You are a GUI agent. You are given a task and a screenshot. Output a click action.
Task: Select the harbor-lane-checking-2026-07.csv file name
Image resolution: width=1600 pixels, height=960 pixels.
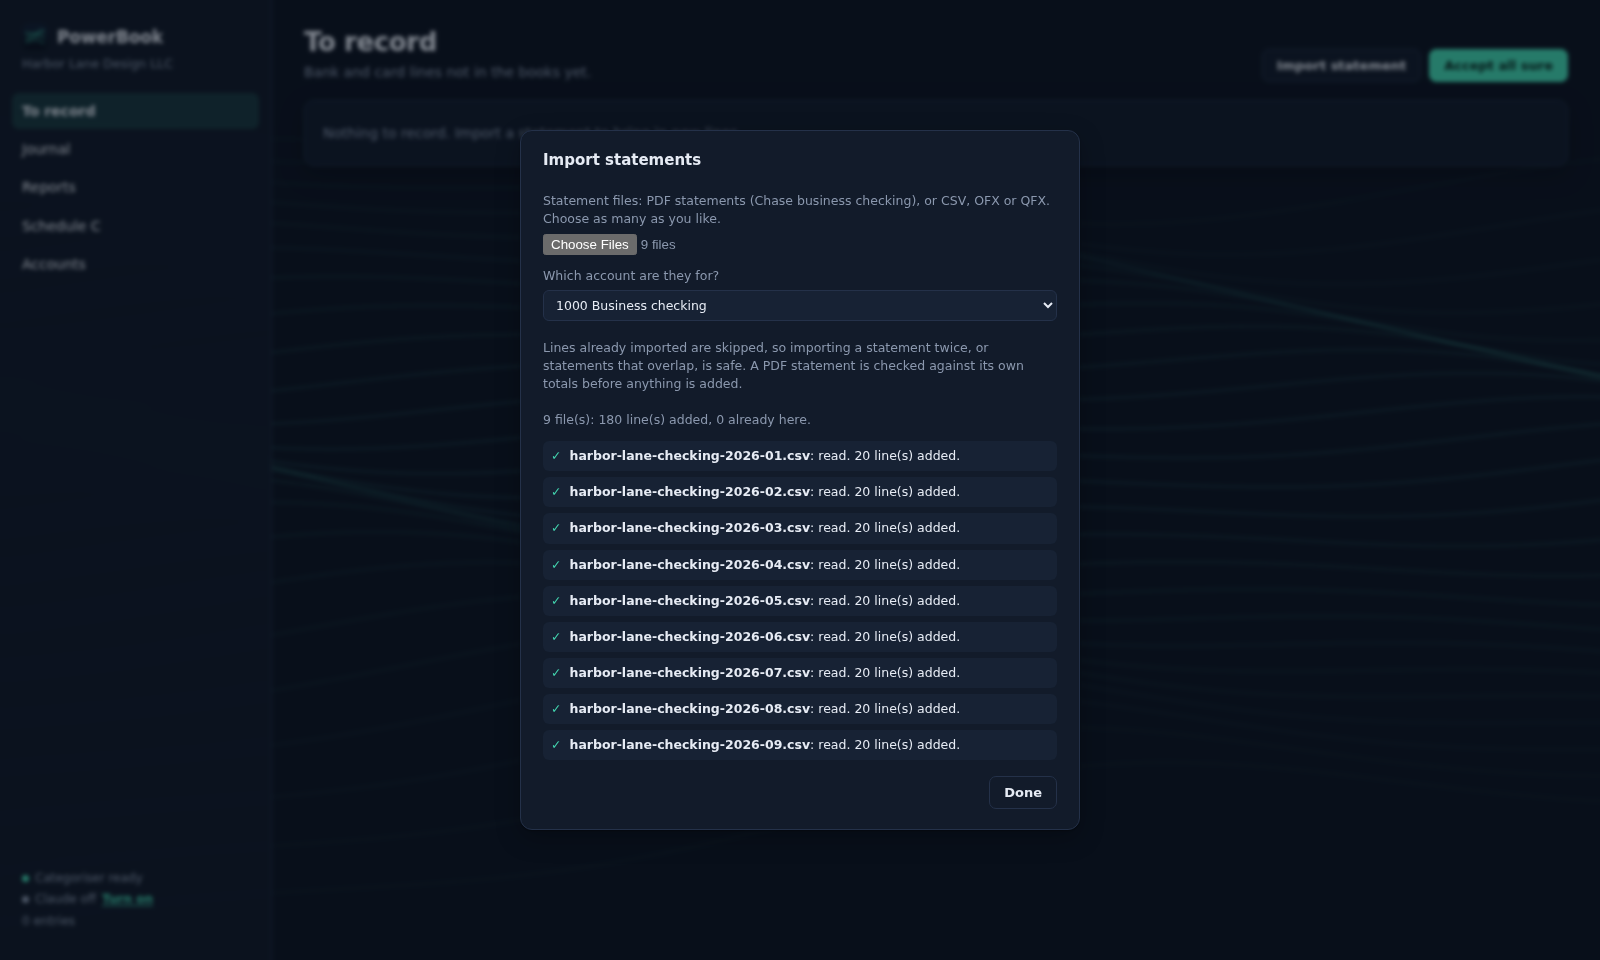click(x=689, y=673)
